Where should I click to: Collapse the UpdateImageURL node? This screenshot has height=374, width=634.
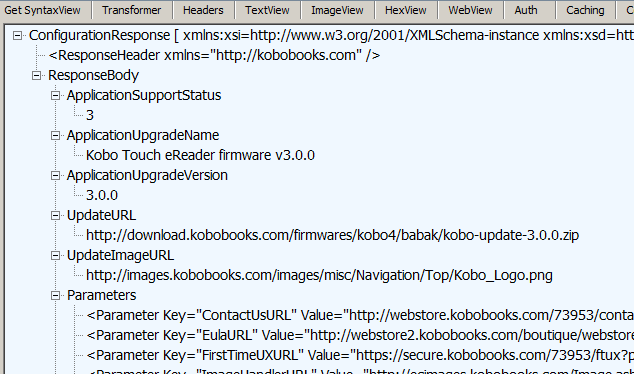tap(55, 256)
